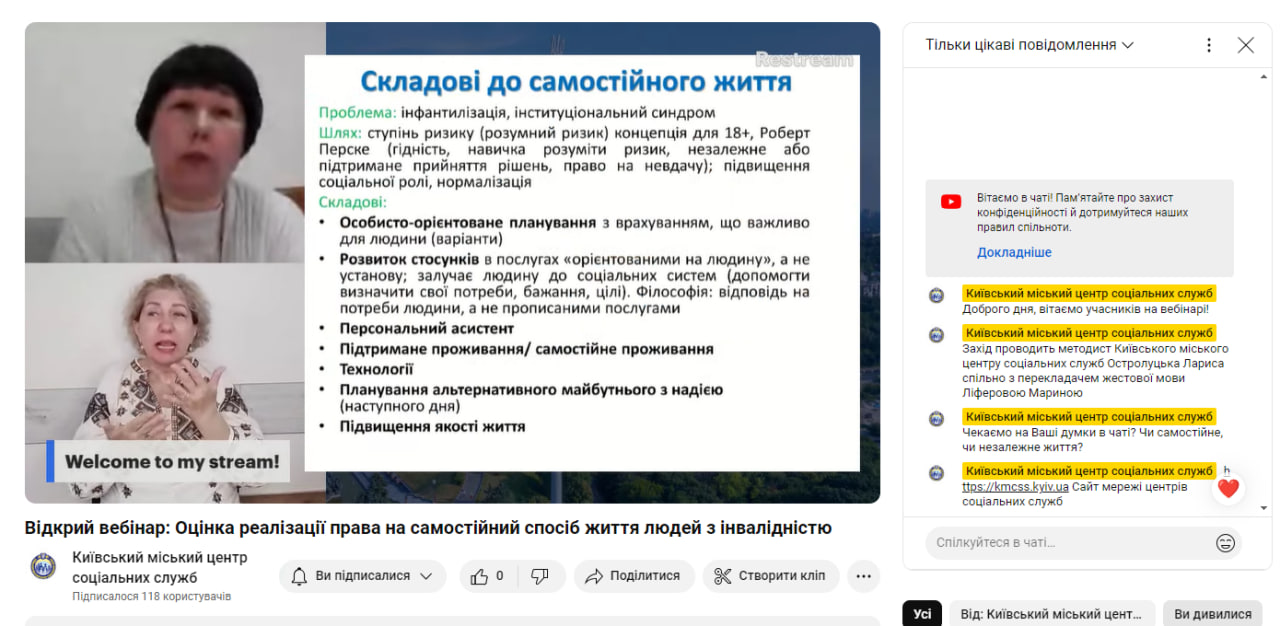The width and height of the screenshot is (1280, 626).
Task: Open the Ви підписалися subscription dropdown
Action: click(x=363, y=576)
